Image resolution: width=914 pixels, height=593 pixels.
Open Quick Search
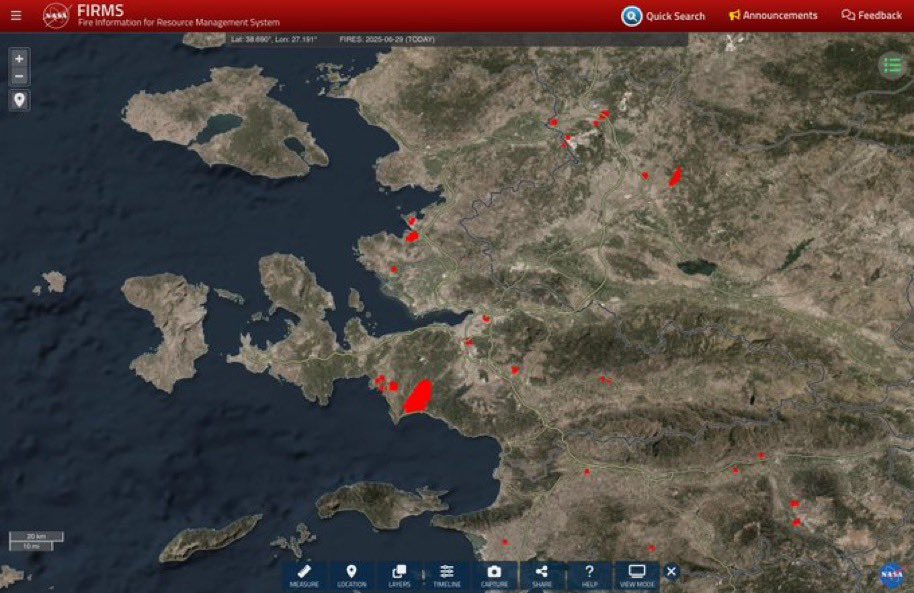(x=663, y=16)
